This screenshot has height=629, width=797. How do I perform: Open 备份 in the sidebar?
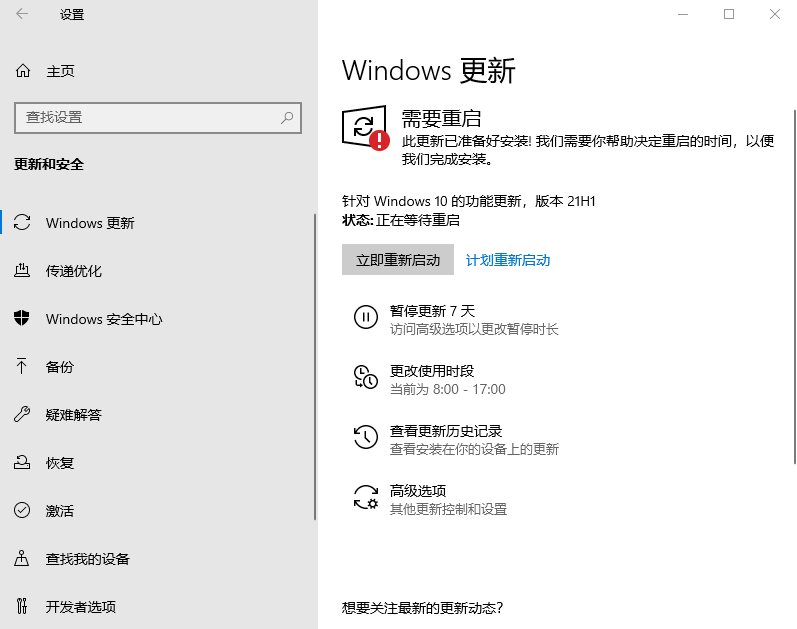pyautogui.click(x=59, y=367)
